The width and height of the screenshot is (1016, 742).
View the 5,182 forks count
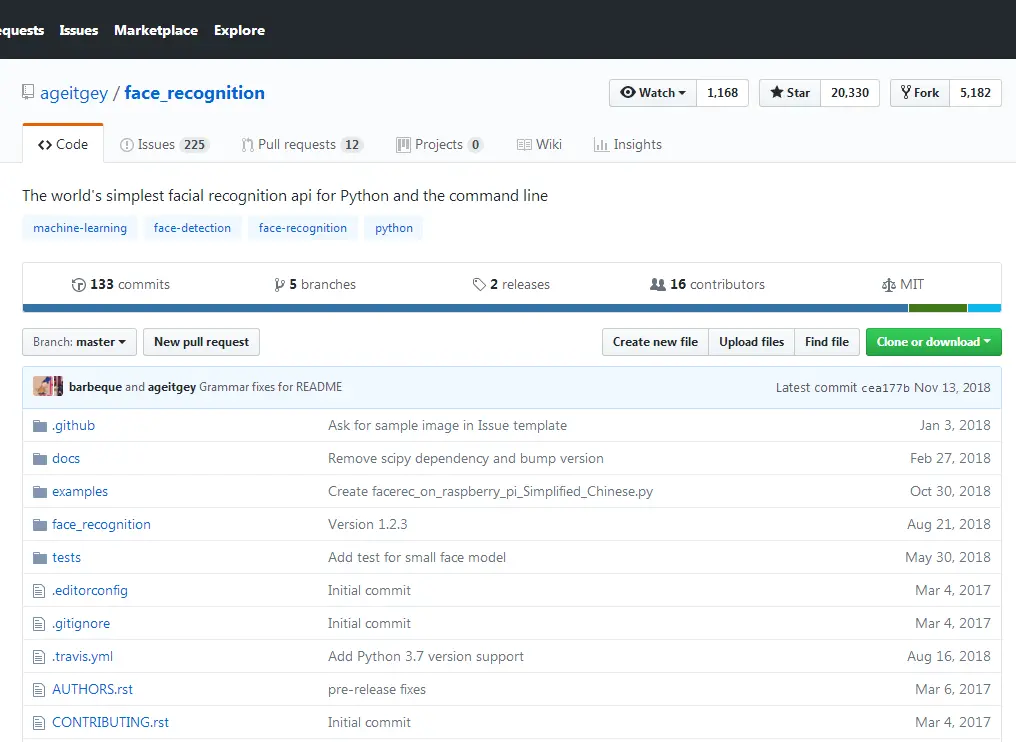(x=975, y=93)
